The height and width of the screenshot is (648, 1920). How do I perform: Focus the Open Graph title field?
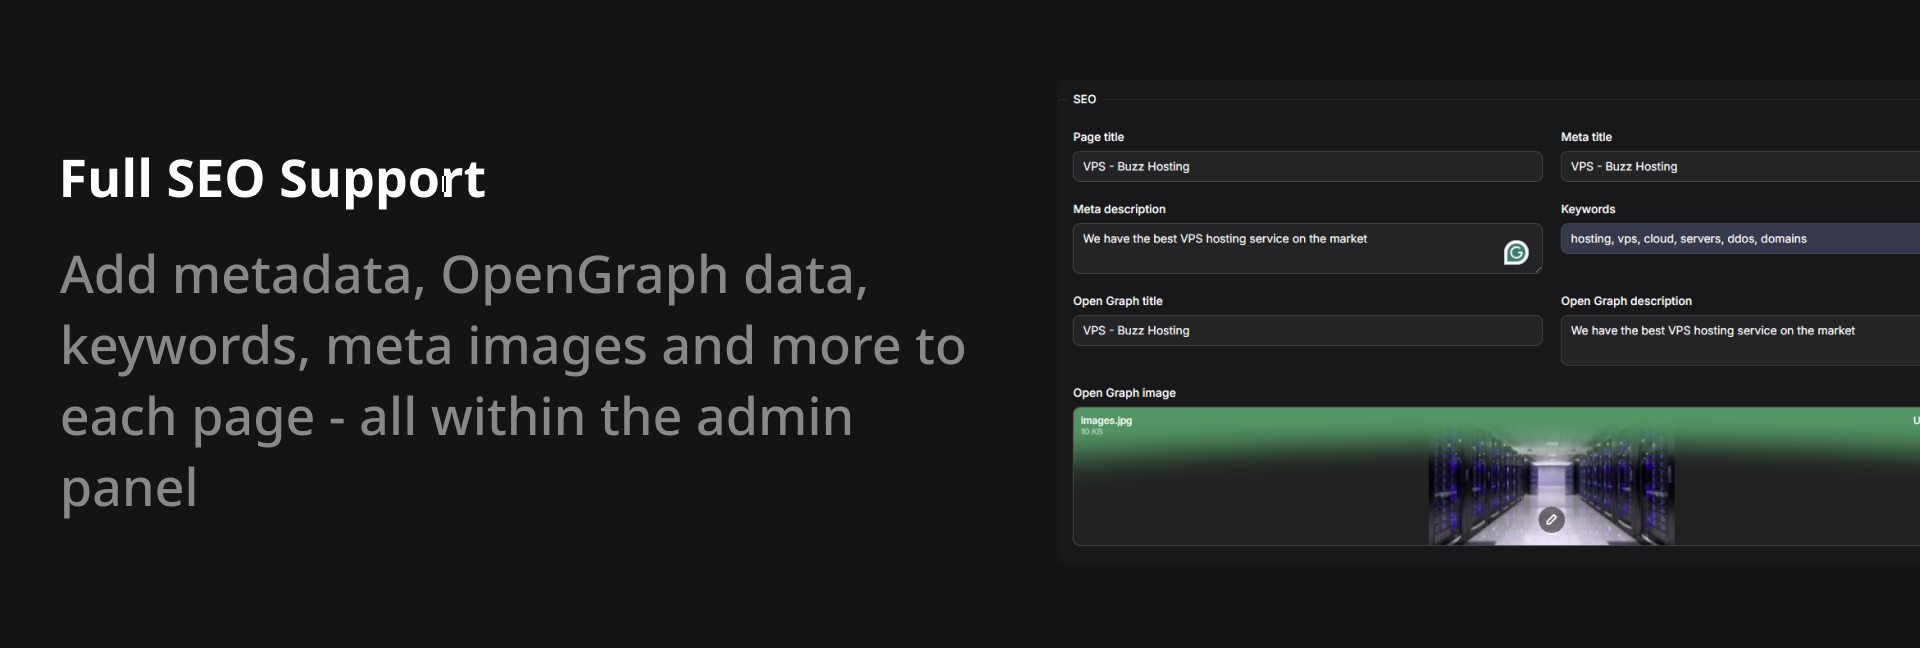click(1306, 331)
